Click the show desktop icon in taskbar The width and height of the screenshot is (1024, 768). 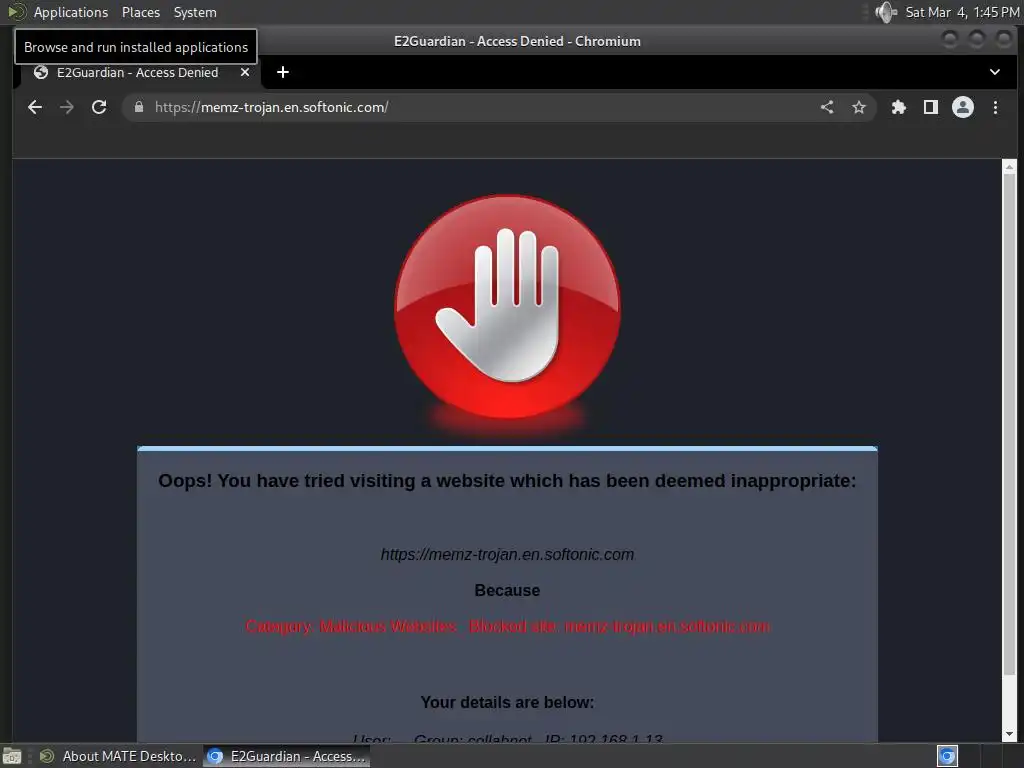tap(12, 756)
